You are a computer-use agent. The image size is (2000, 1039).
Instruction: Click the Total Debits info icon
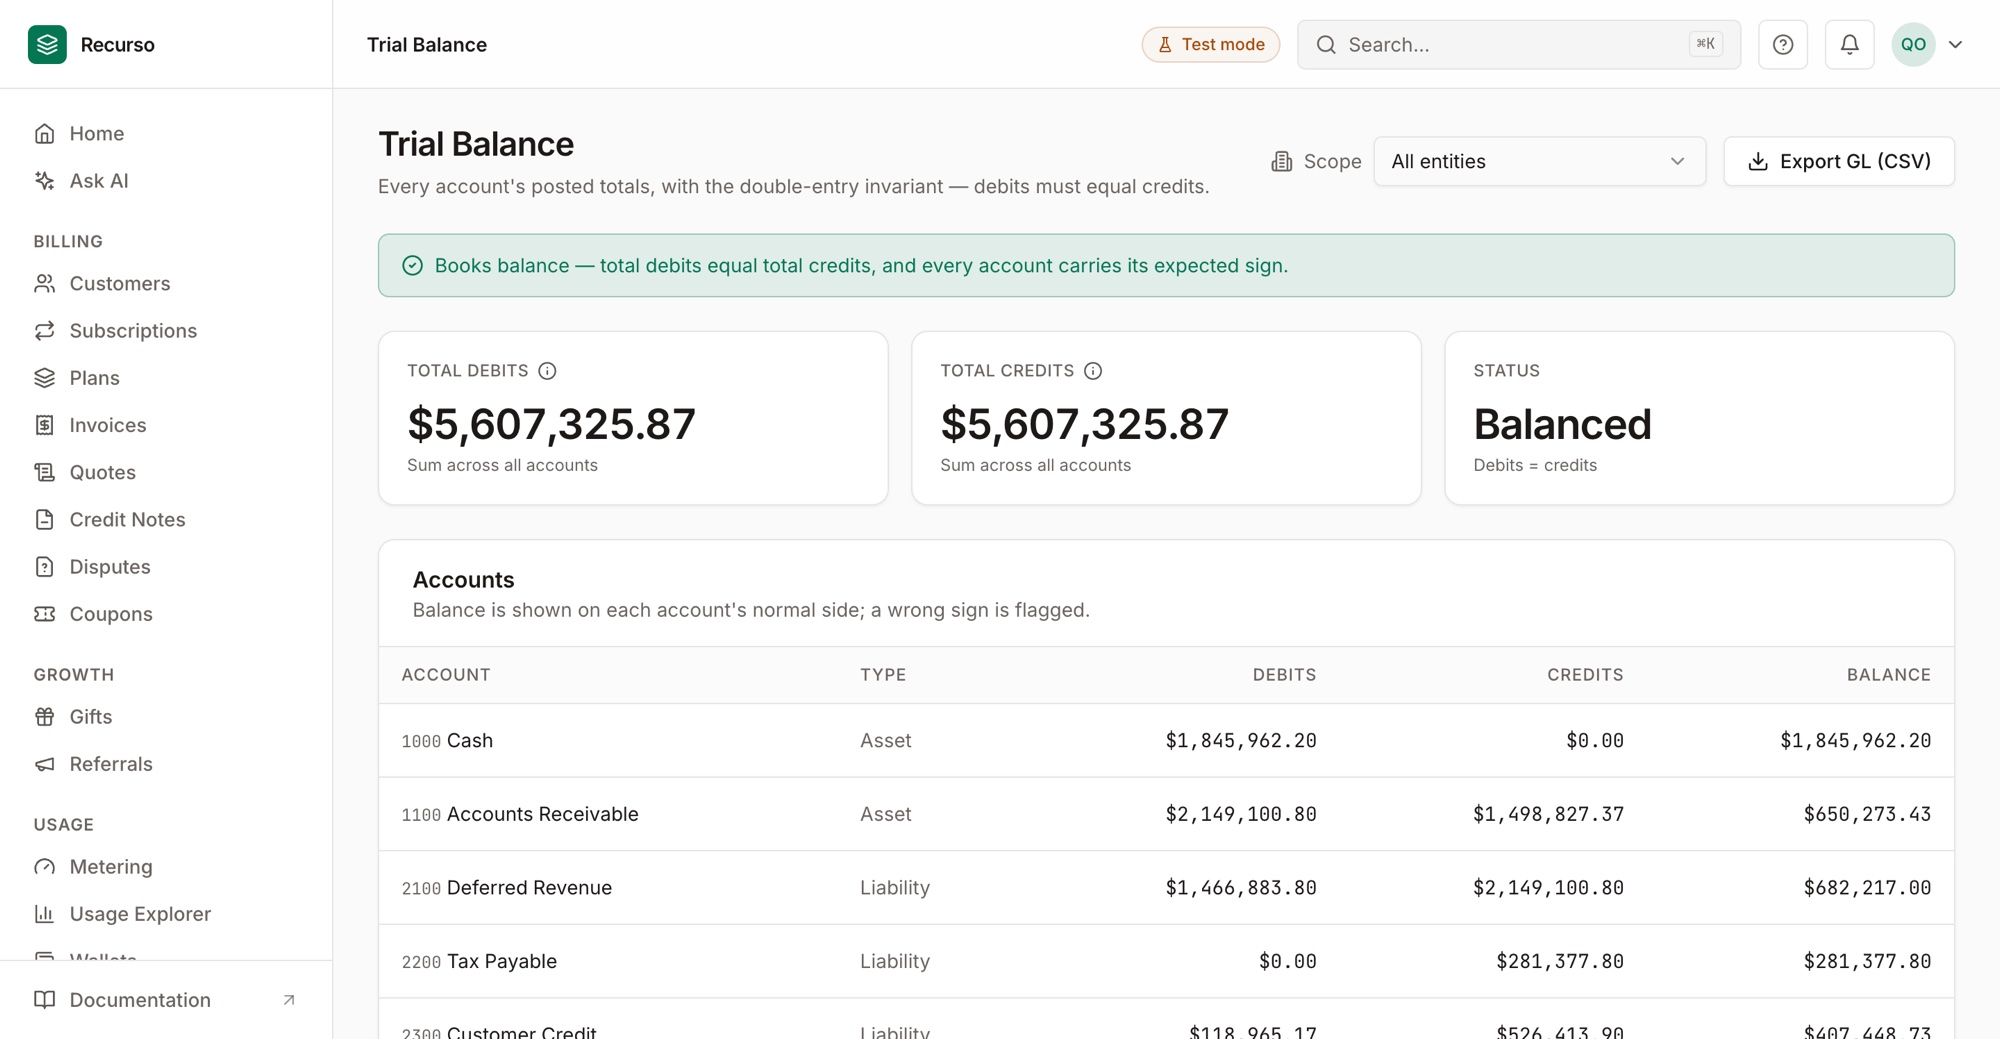547,371
